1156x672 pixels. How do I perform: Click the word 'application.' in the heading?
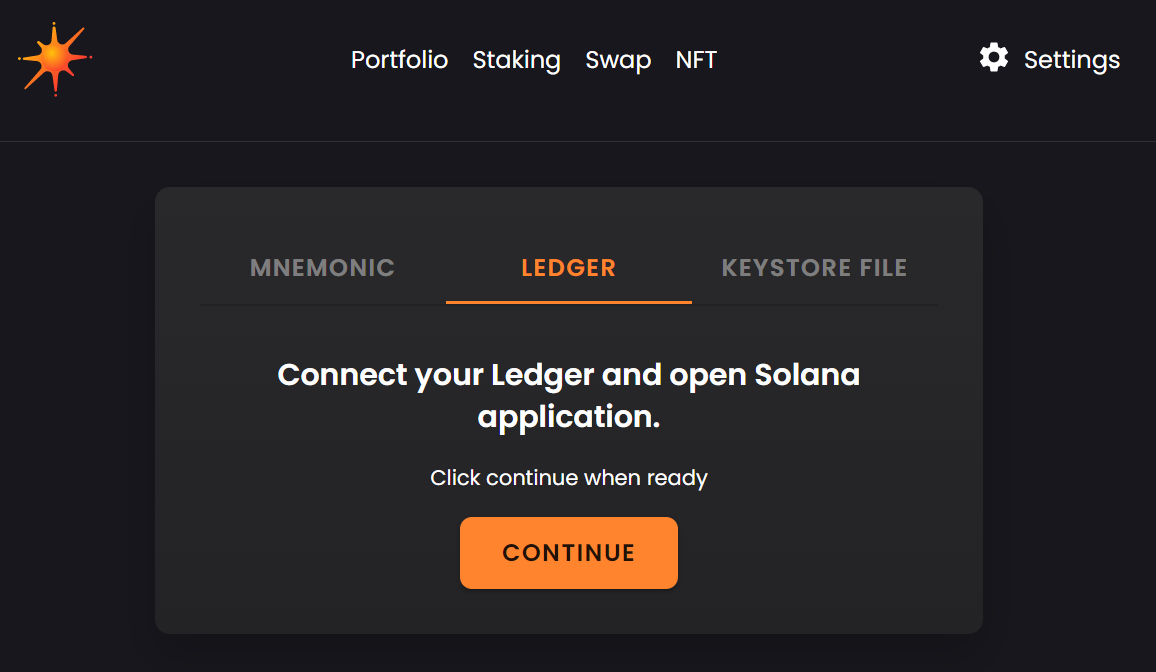click(x=568, y=417)
